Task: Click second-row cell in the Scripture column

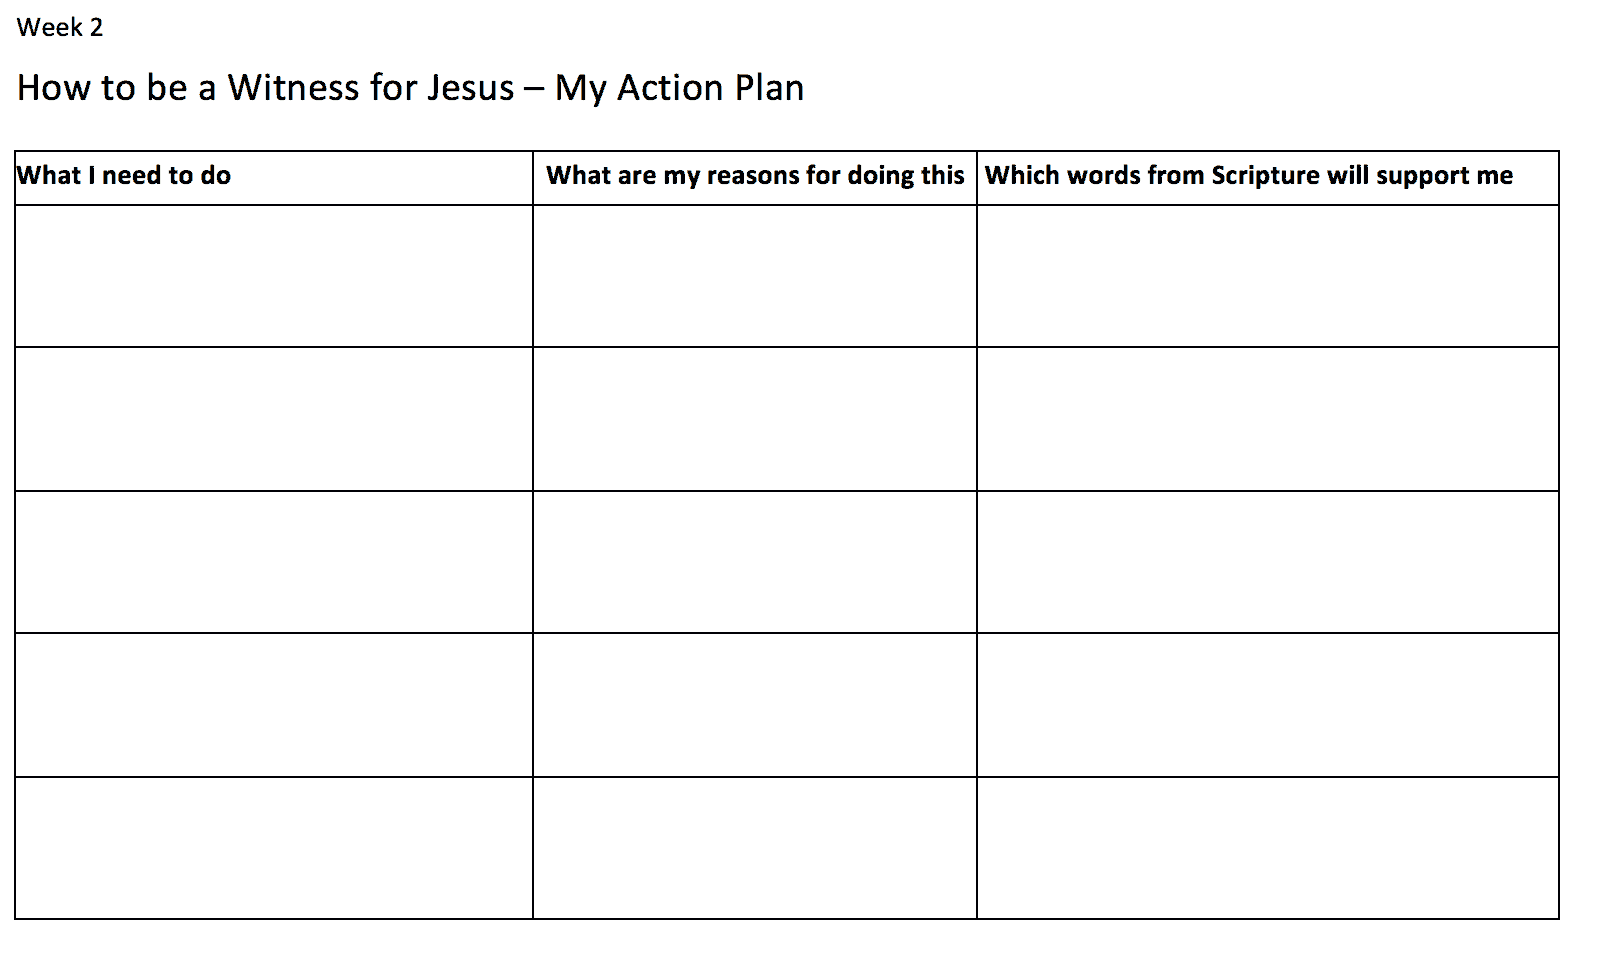Action: pyautogui.click(x=1268, y=419)
